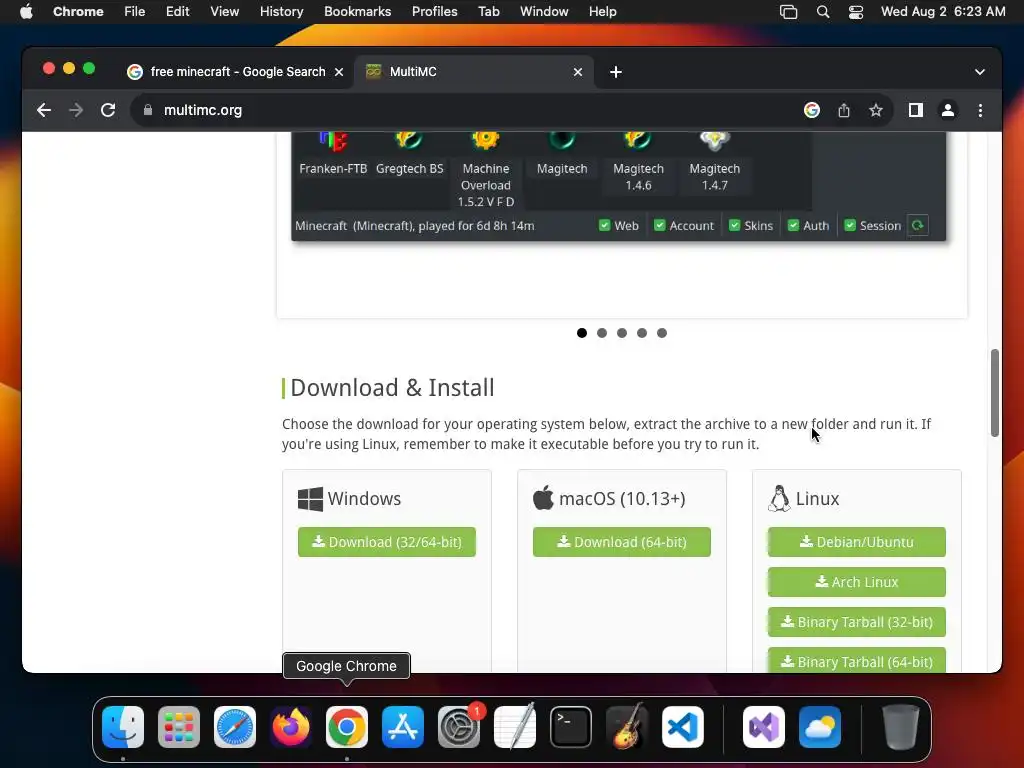
Task: Open the Chrome three-dot menu
Action: [980, 110]
